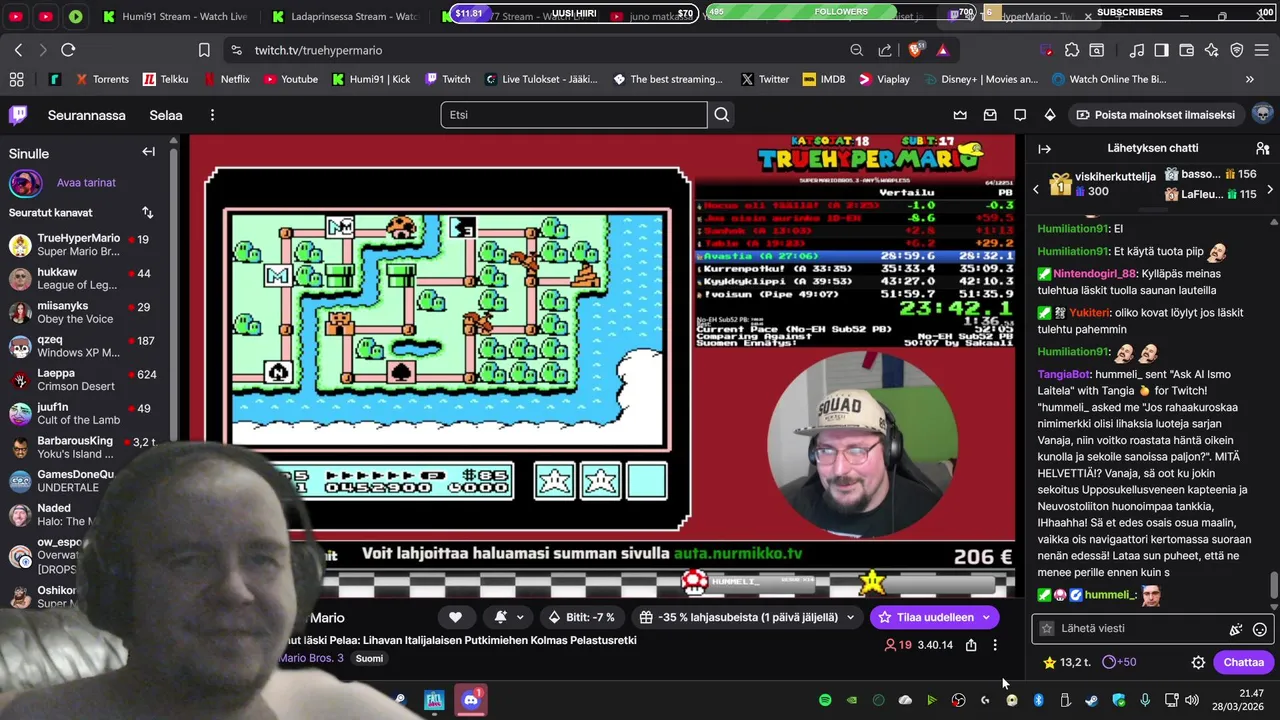This screenshot has width=1280, height=720.
Task: Click the Steam tray icon
Action: tap(1092, 700)
